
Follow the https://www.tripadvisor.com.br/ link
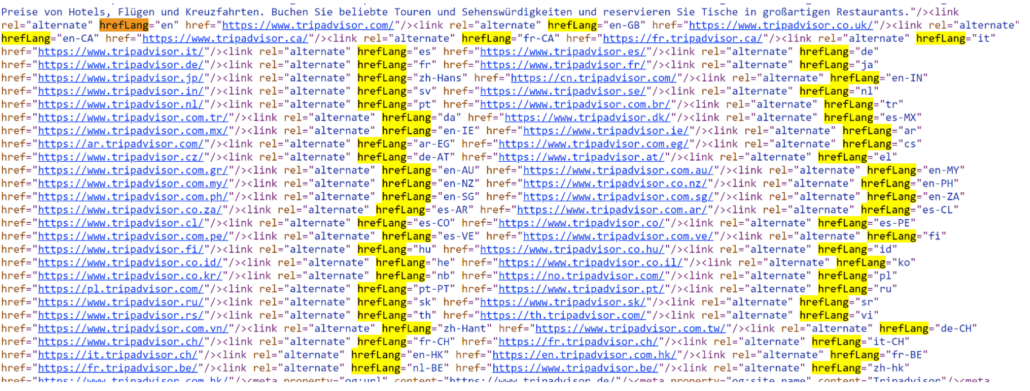tap(574, 104)
